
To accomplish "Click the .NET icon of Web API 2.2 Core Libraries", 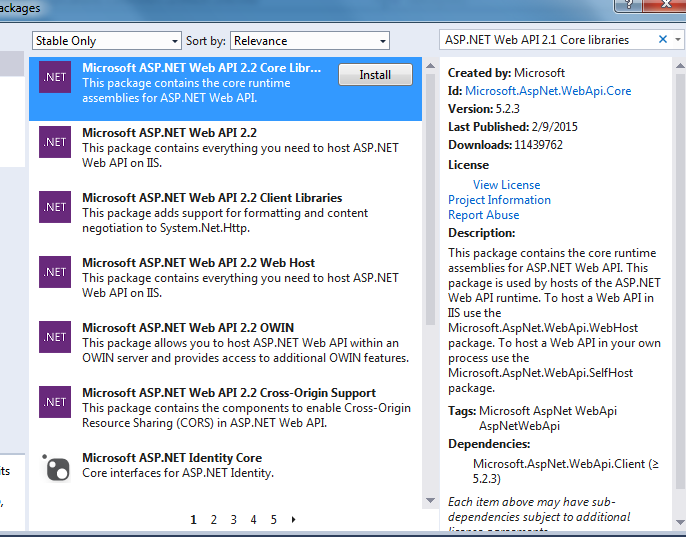I will pos(54,77).
